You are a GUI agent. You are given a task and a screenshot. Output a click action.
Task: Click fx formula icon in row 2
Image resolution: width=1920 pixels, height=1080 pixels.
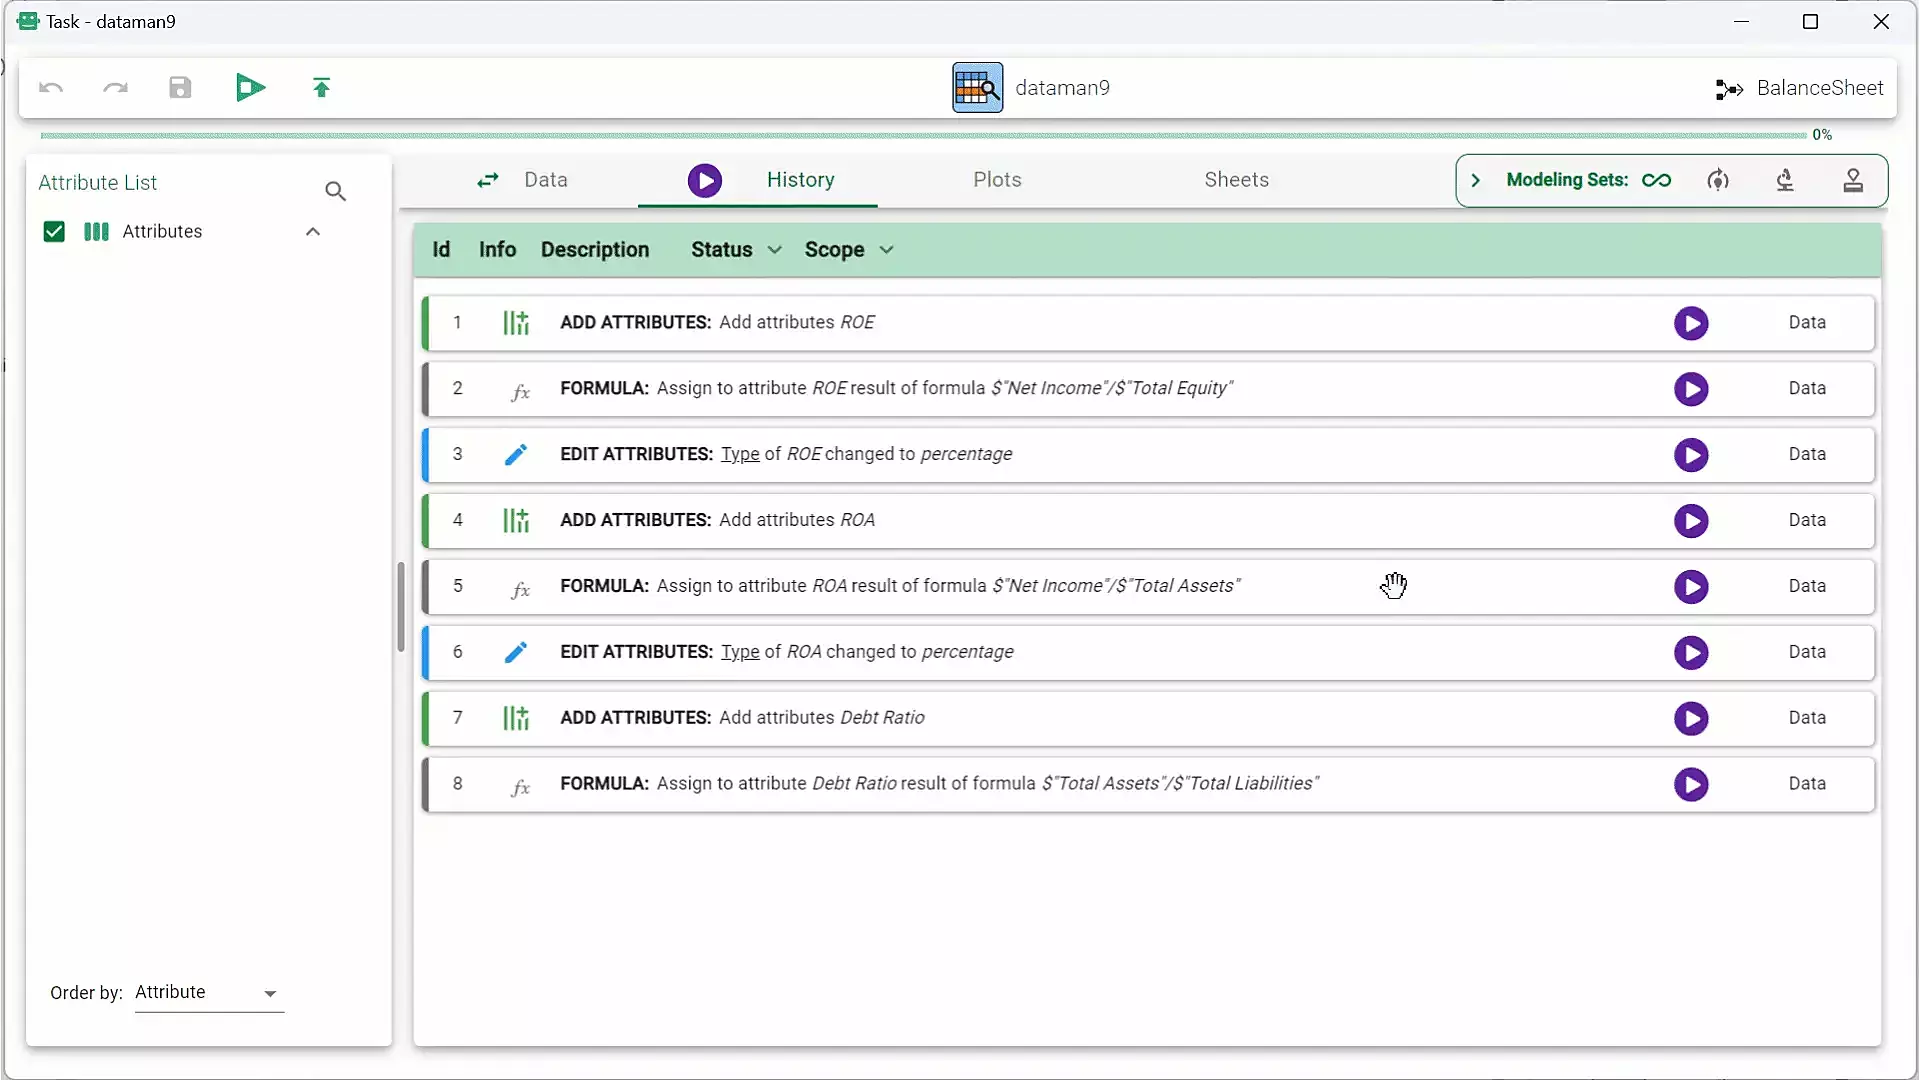click(x=520, y=392)
